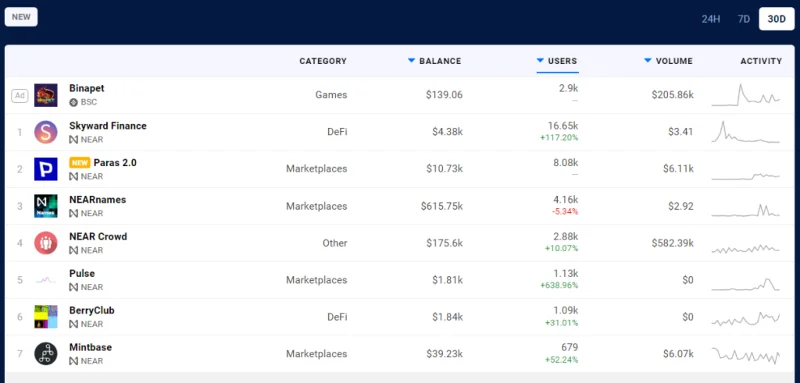Click the NEARnames logo
800x383 pixels.
coord(46,206)
